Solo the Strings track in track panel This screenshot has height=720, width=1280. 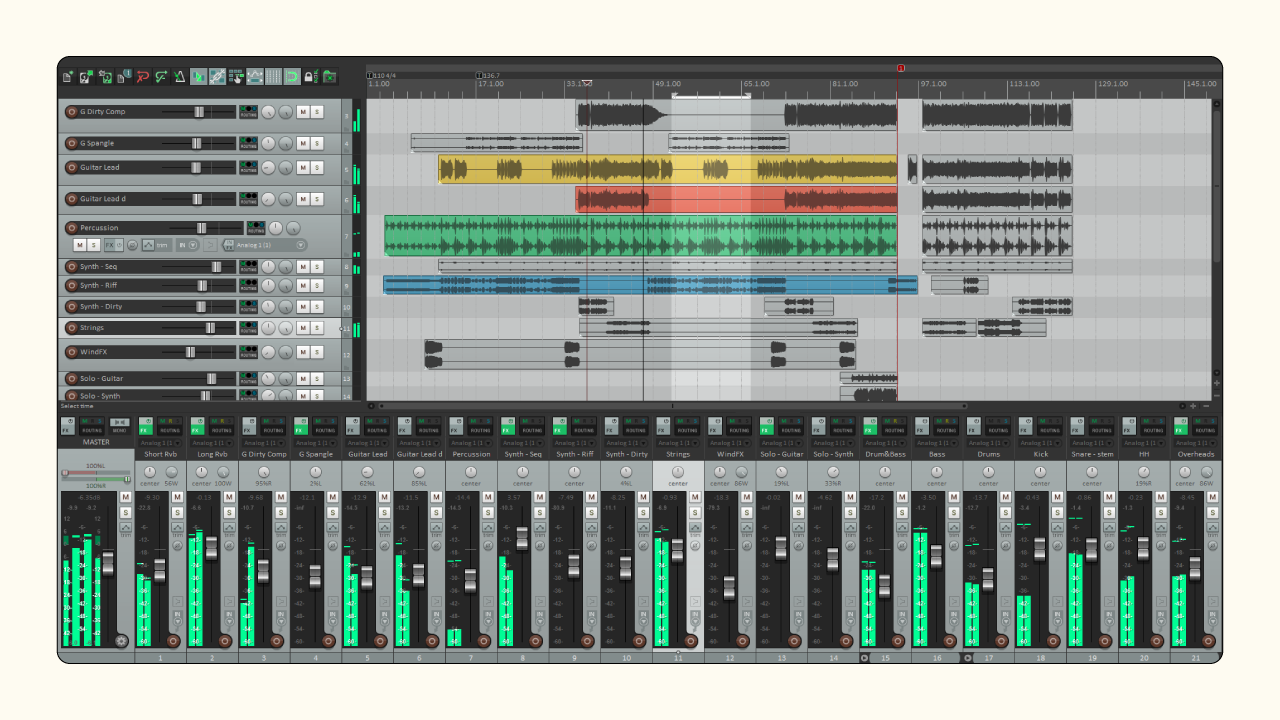coord(317,327)
